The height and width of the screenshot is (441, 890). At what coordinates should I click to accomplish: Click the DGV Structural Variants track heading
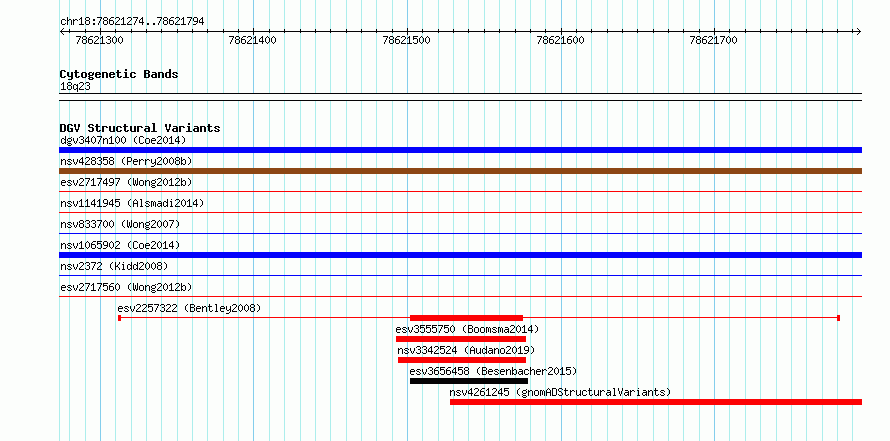click(140, 128)
